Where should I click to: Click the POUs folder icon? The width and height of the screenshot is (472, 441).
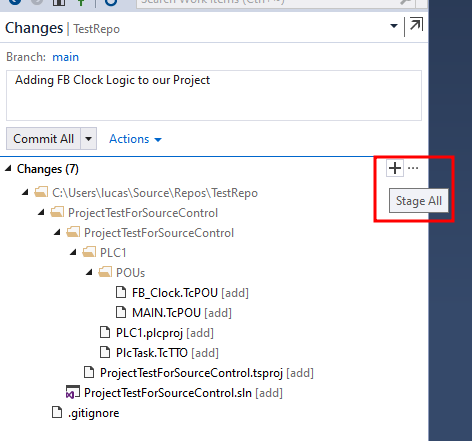(x=105, y=272)
